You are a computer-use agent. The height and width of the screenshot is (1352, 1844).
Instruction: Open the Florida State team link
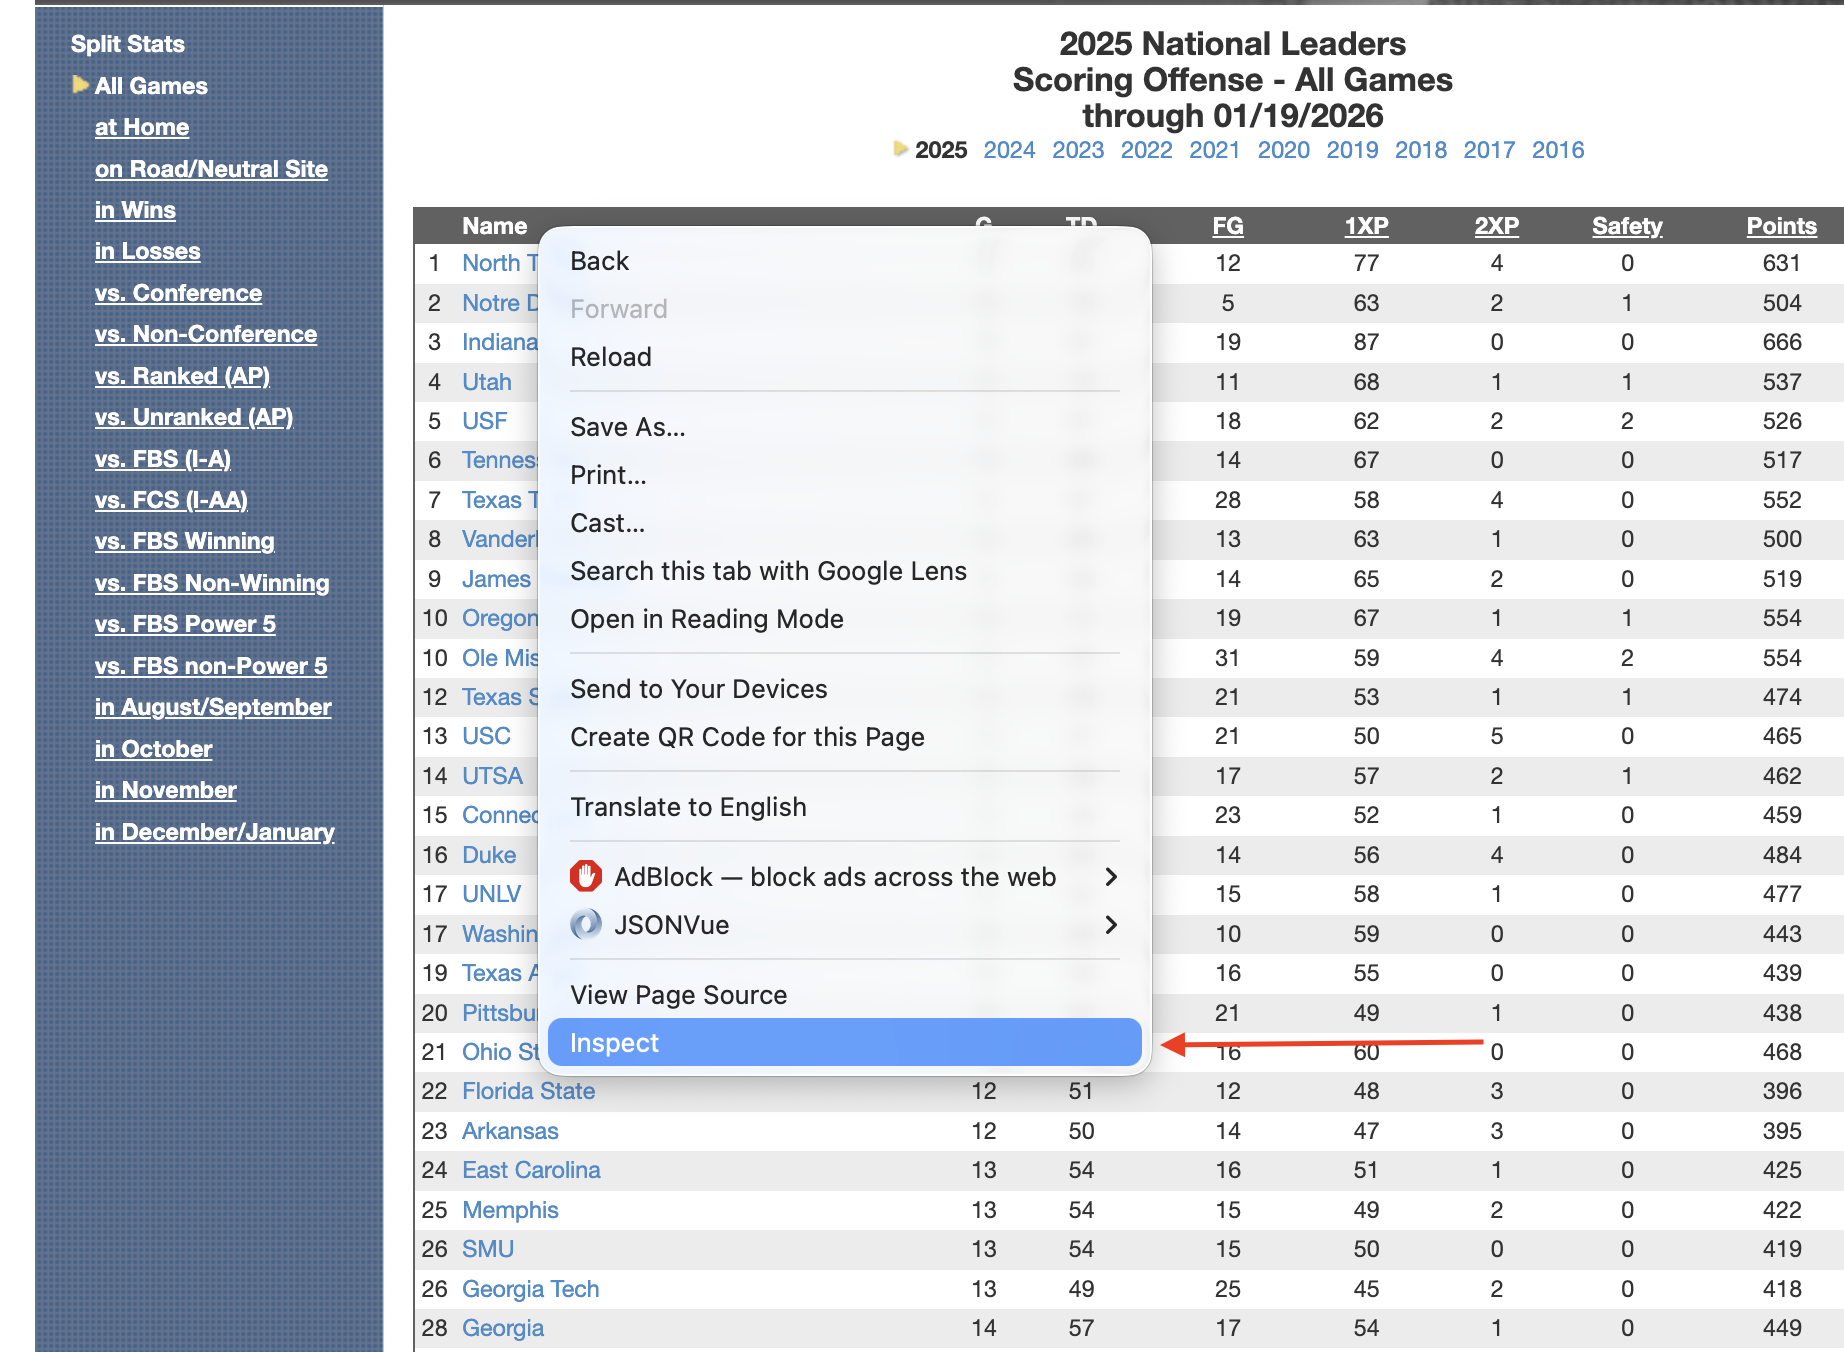tap(528, 1091)
